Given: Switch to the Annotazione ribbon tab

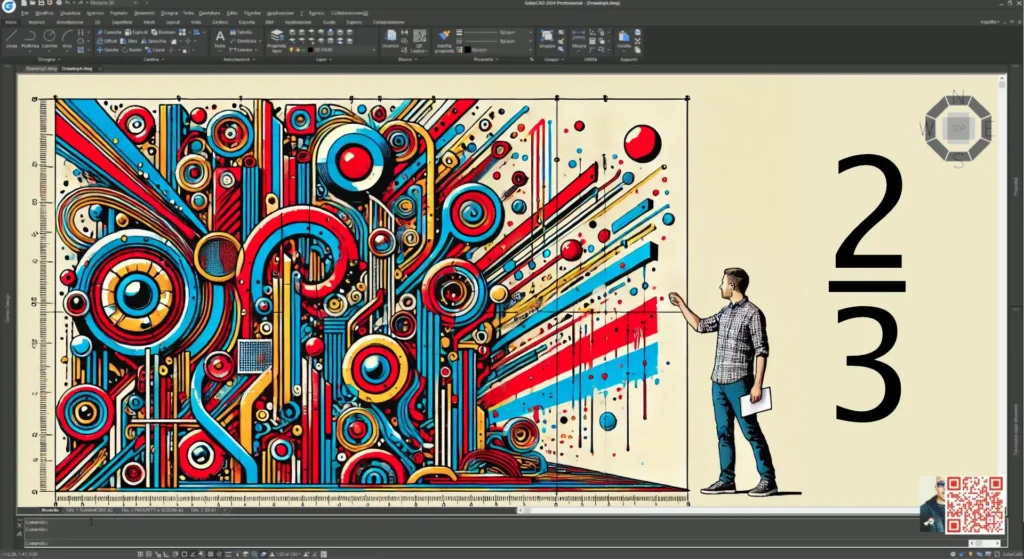Looking at the screenshot, I should tap(69, 22).
